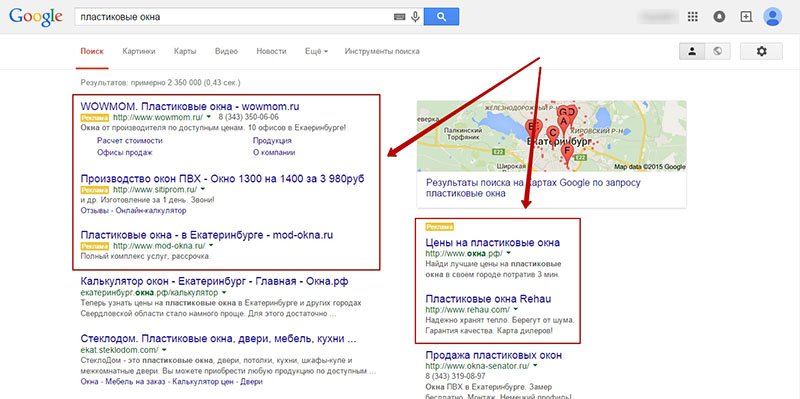
Task: Switch to global results globe view
Action: click(717, 51)
